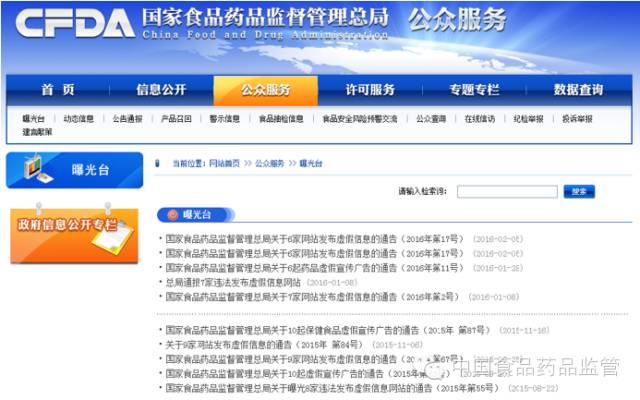Open 动态信息 in the sub-navigation

(78, 119)
